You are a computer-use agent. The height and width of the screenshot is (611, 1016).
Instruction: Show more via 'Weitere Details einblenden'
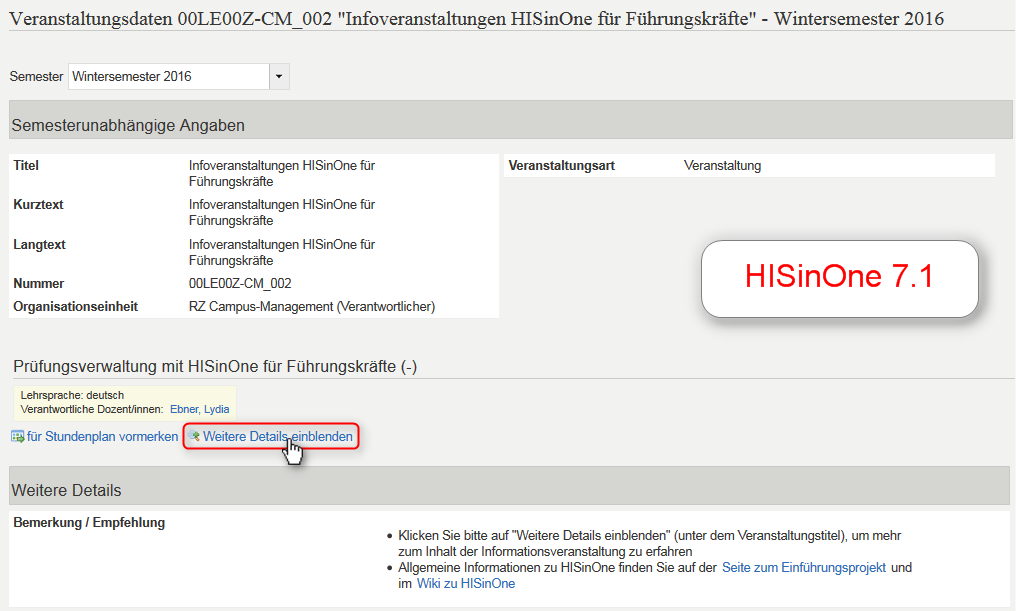tap(278, 437)
